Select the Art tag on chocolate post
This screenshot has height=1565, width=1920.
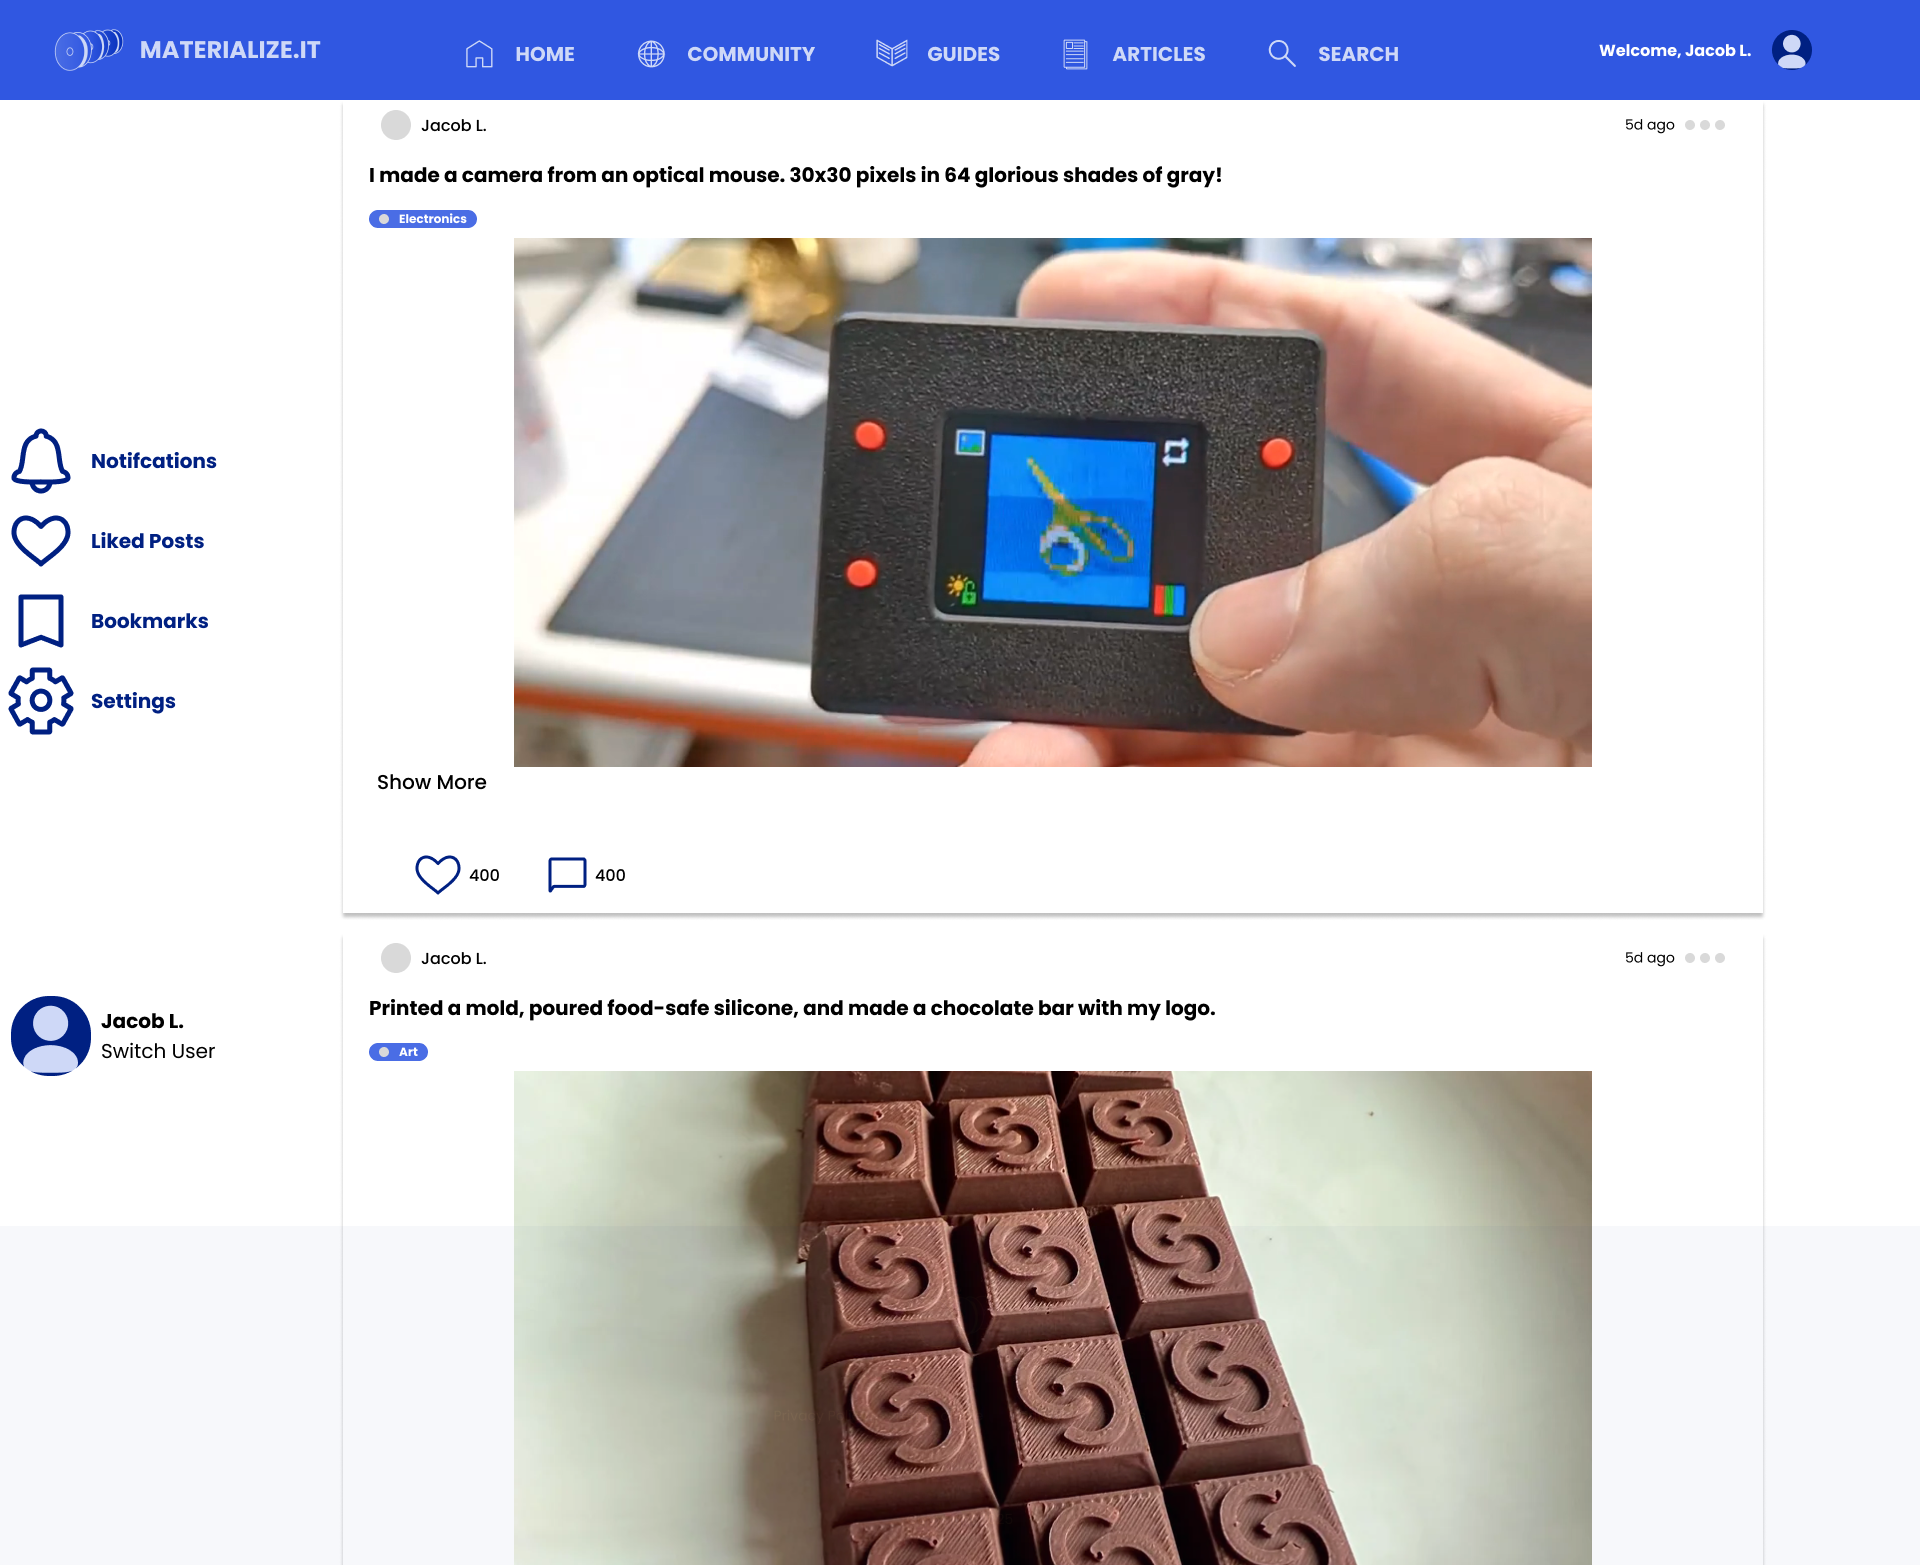point(398,1052)
